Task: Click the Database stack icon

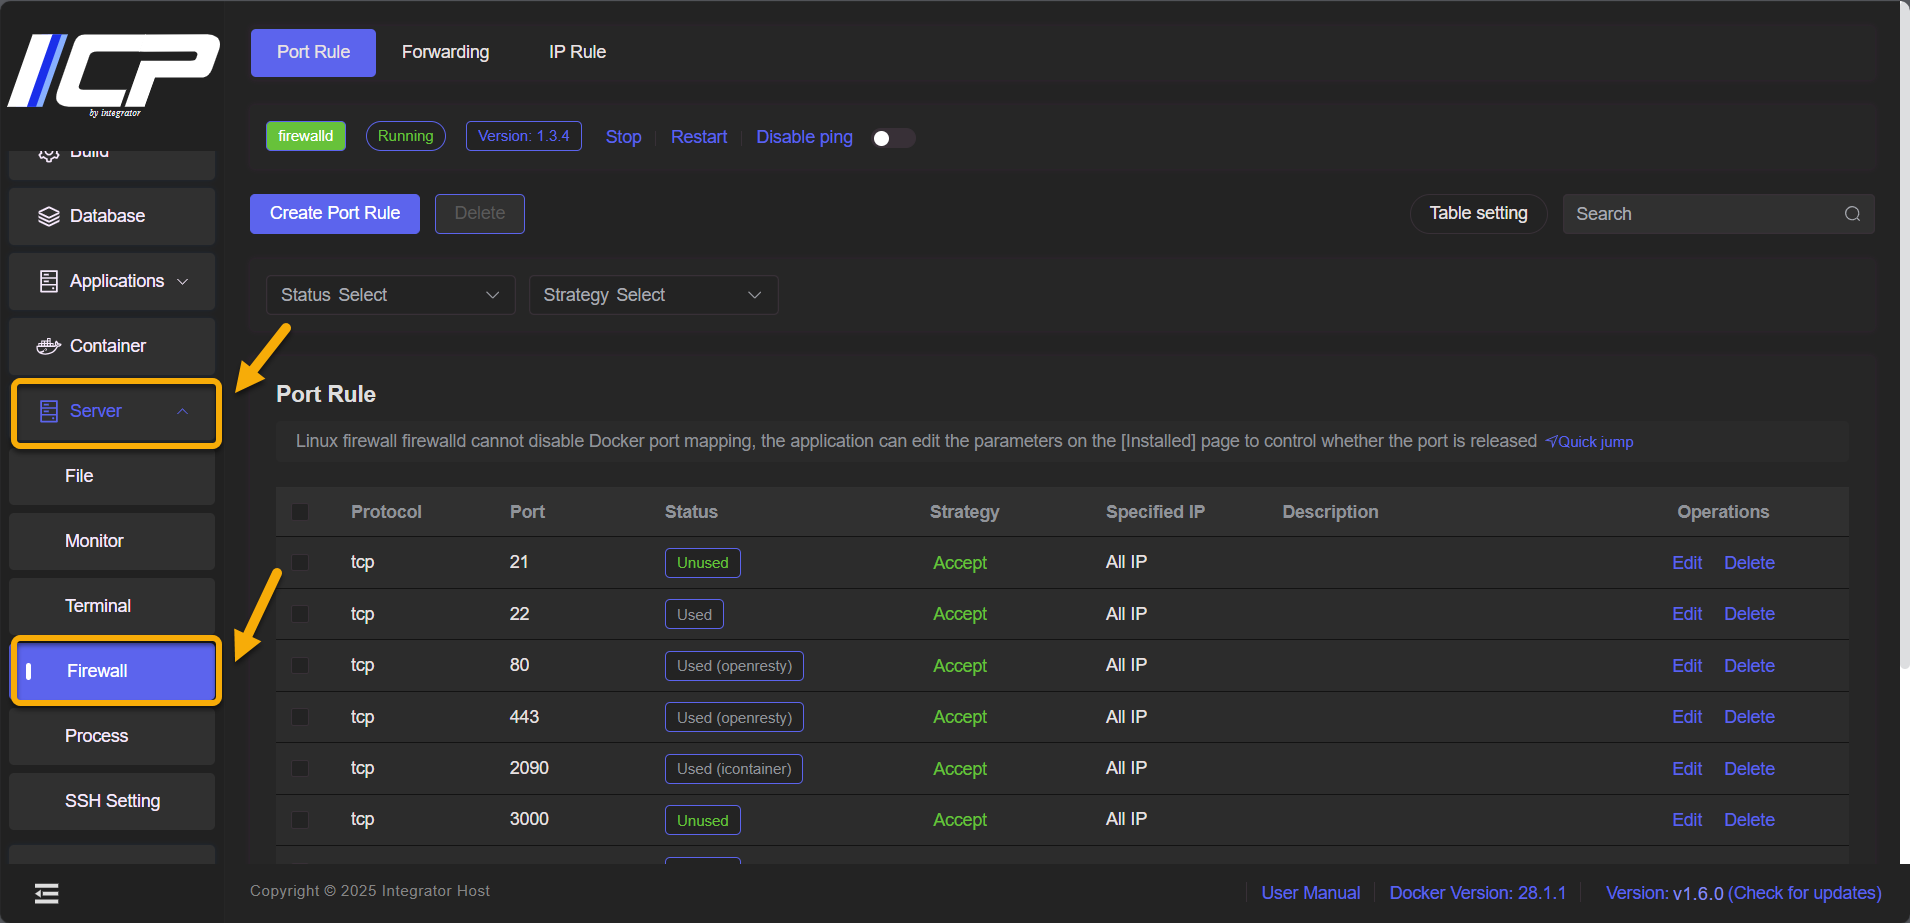Action: tap(49, 216)
